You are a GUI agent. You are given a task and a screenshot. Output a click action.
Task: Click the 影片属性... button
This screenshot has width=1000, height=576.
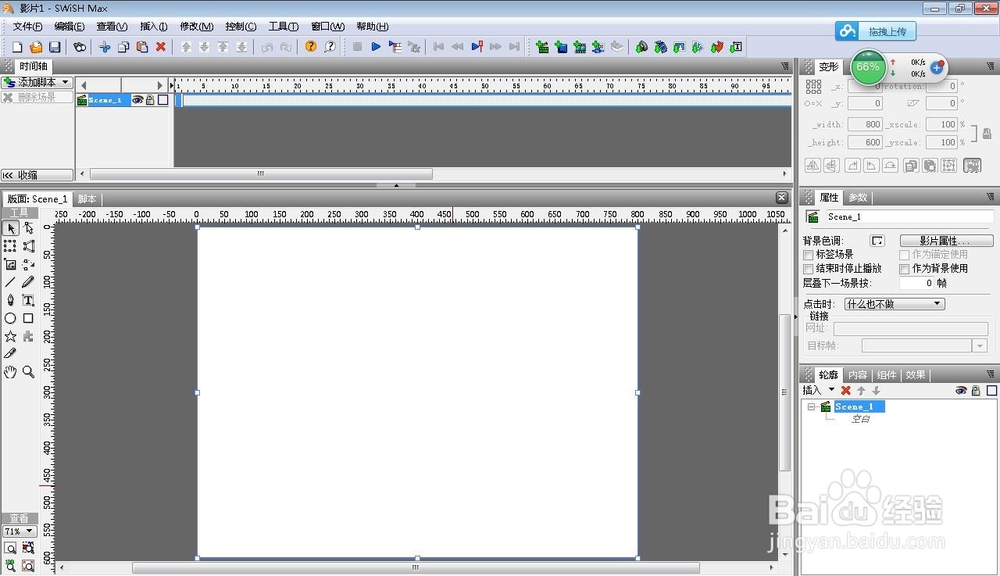point(946,240)
